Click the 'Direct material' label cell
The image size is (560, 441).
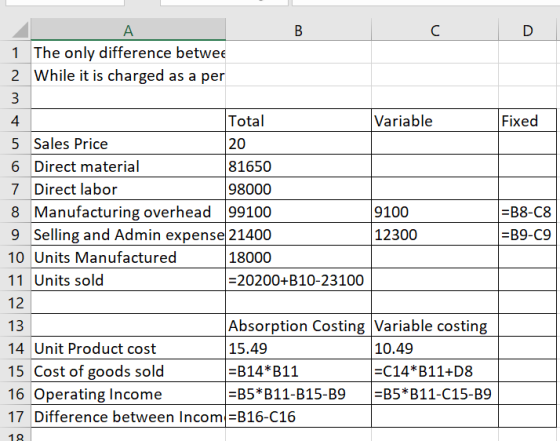coord(128,166)
